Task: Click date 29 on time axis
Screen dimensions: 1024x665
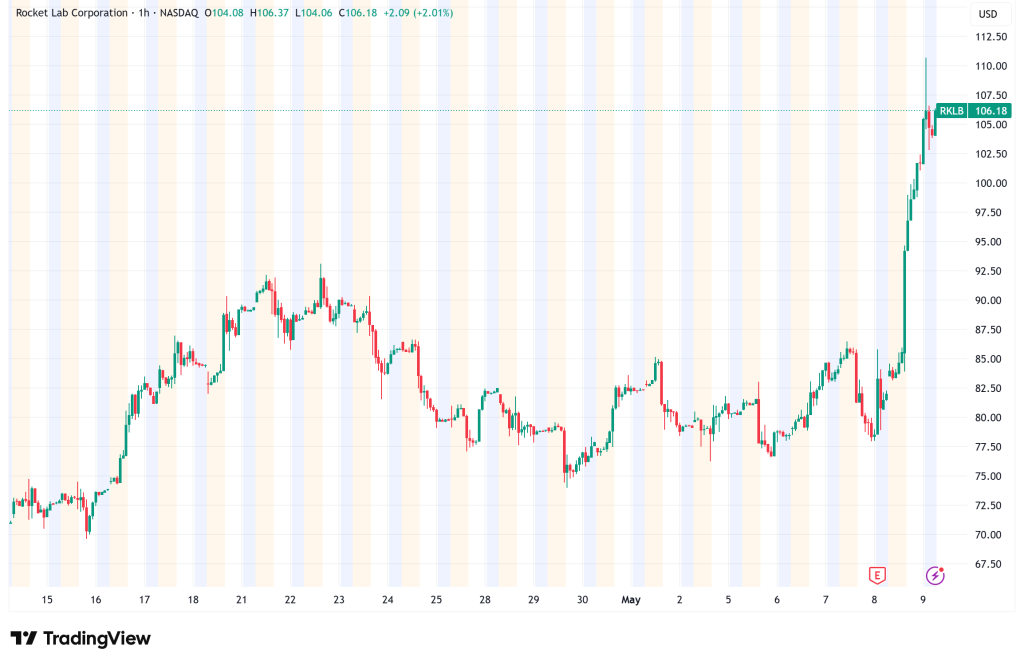Action: (534, 600)
